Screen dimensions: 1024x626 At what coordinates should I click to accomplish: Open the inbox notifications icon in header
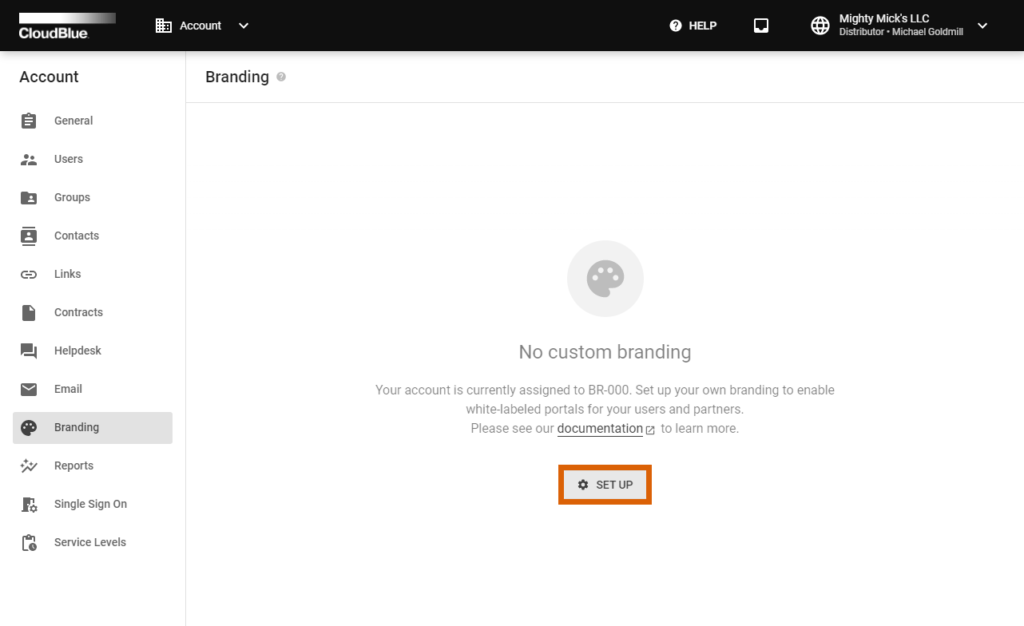tap(761, 26)
